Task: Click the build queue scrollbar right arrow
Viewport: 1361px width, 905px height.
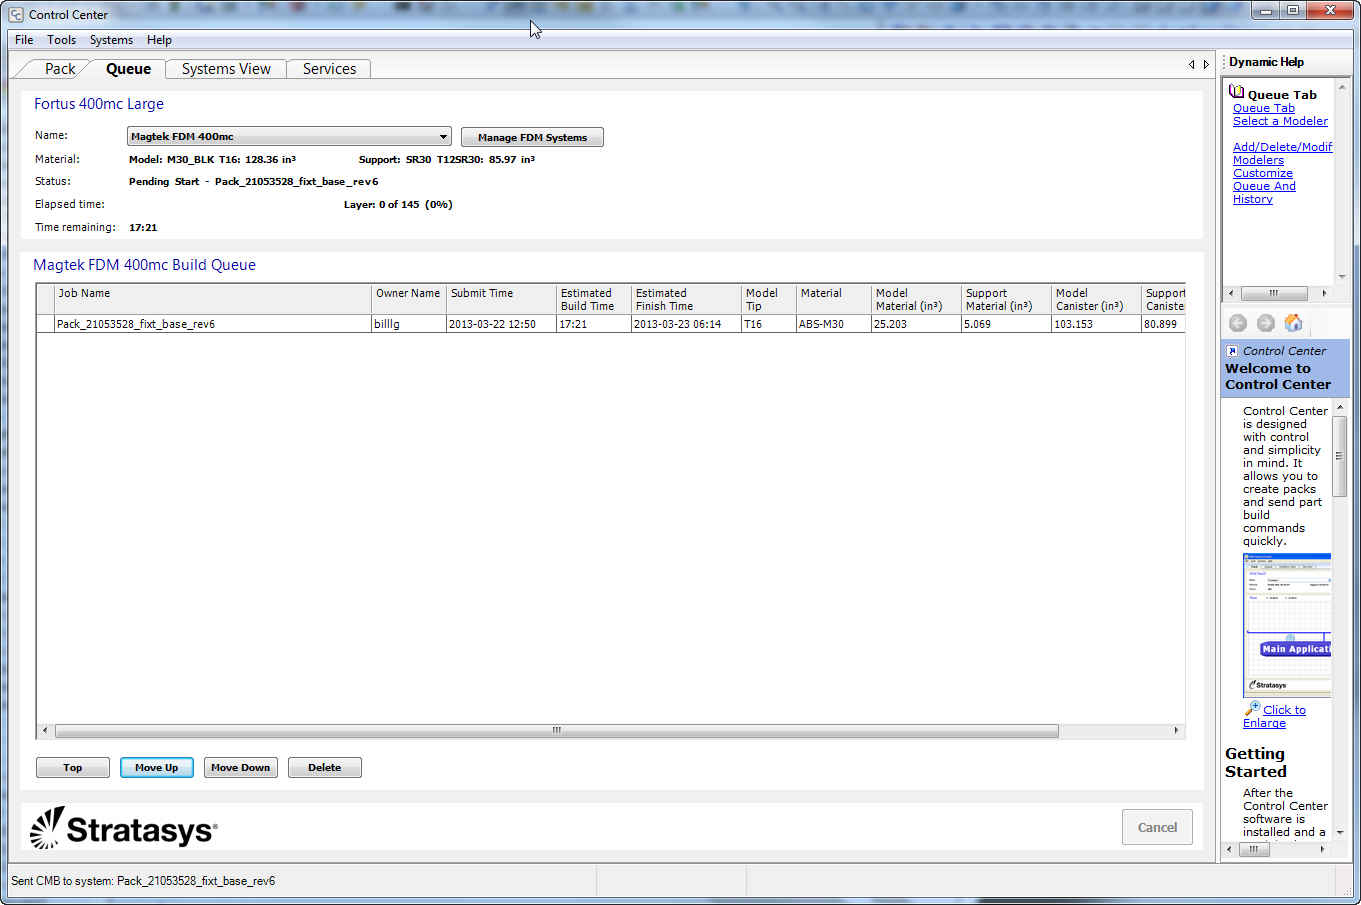Action: tap(1176, 731)
